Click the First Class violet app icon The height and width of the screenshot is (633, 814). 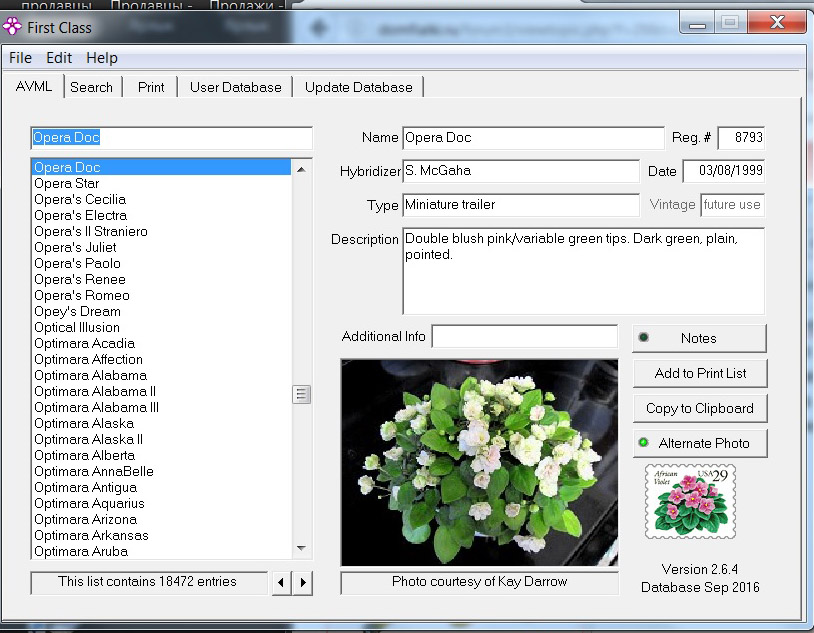pyautogui.click(x=12, y=27)
